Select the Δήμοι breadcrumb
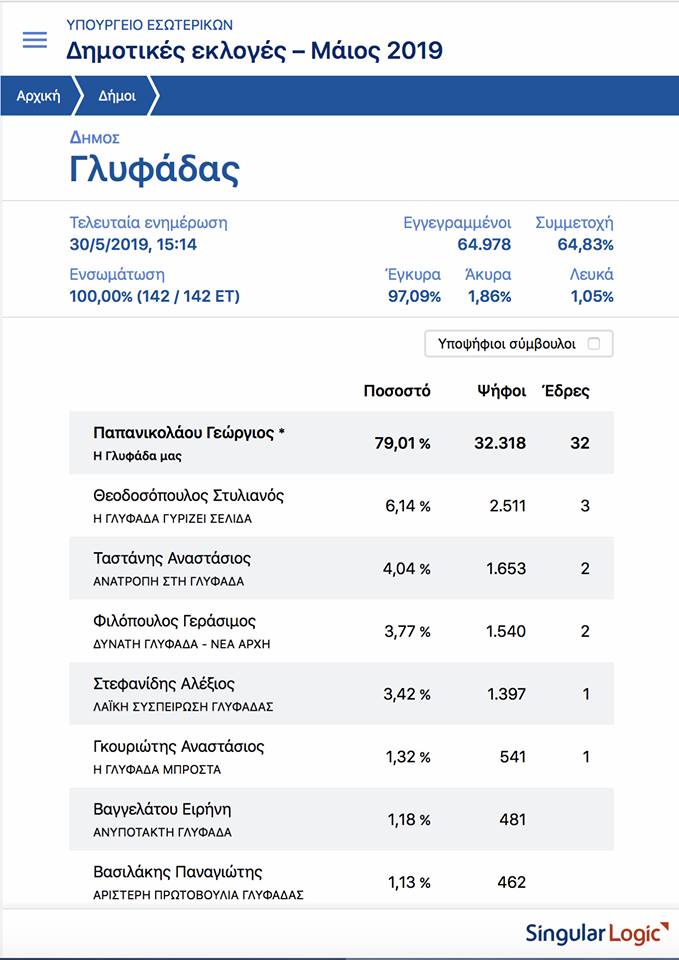This screenshot has width=679, height=960. click(x=117, y=97)
